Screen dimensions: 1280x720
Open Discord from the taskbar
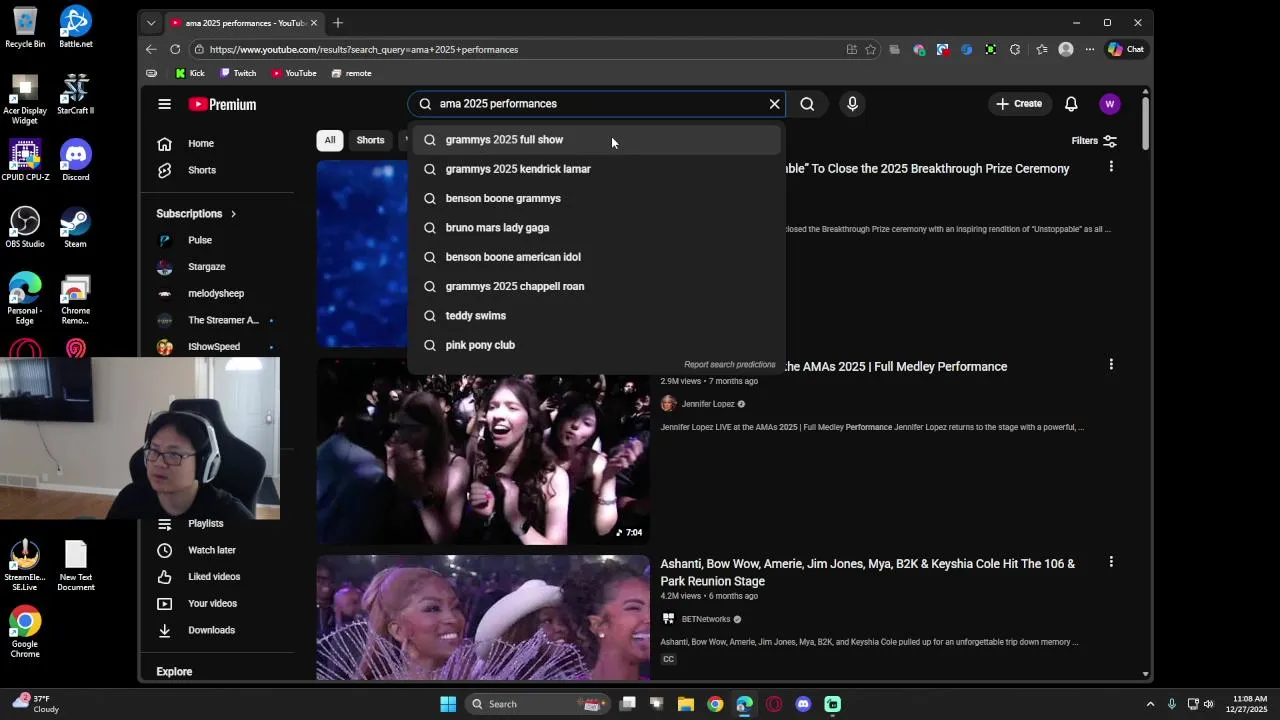(803, 704)
